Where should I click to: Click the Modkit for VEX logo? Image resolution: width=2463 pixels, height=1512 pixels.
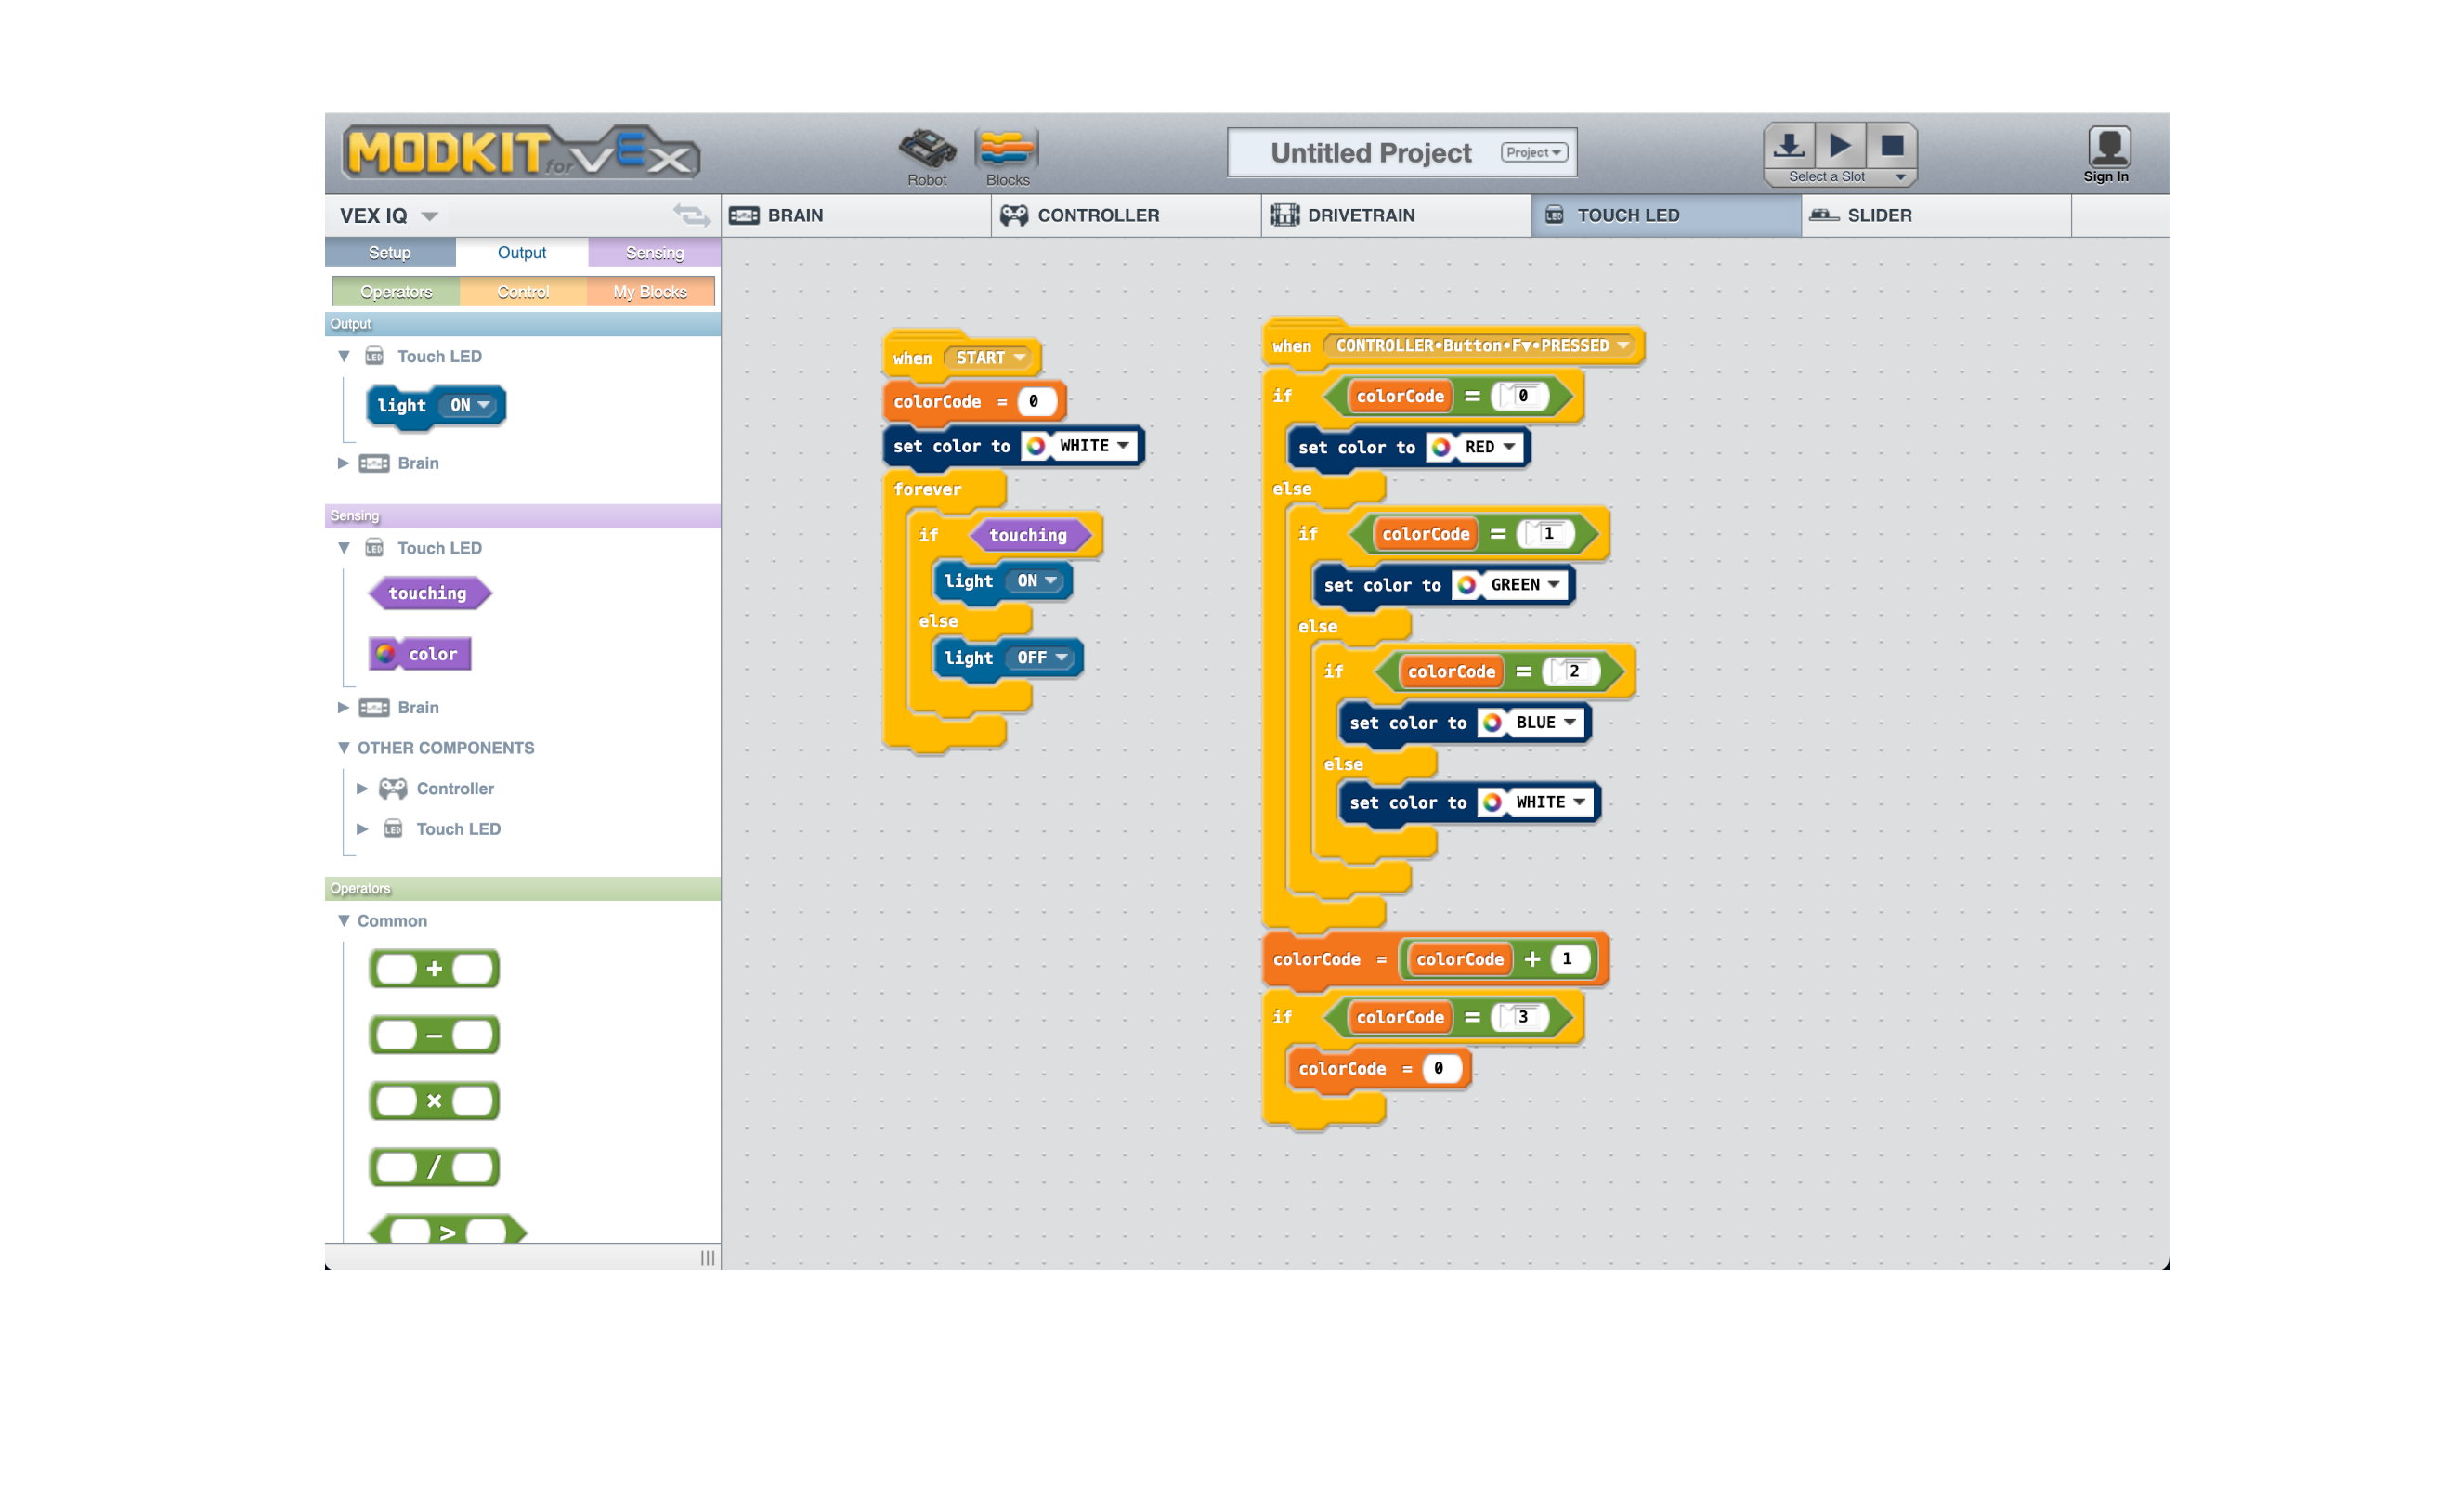[520, 153]
